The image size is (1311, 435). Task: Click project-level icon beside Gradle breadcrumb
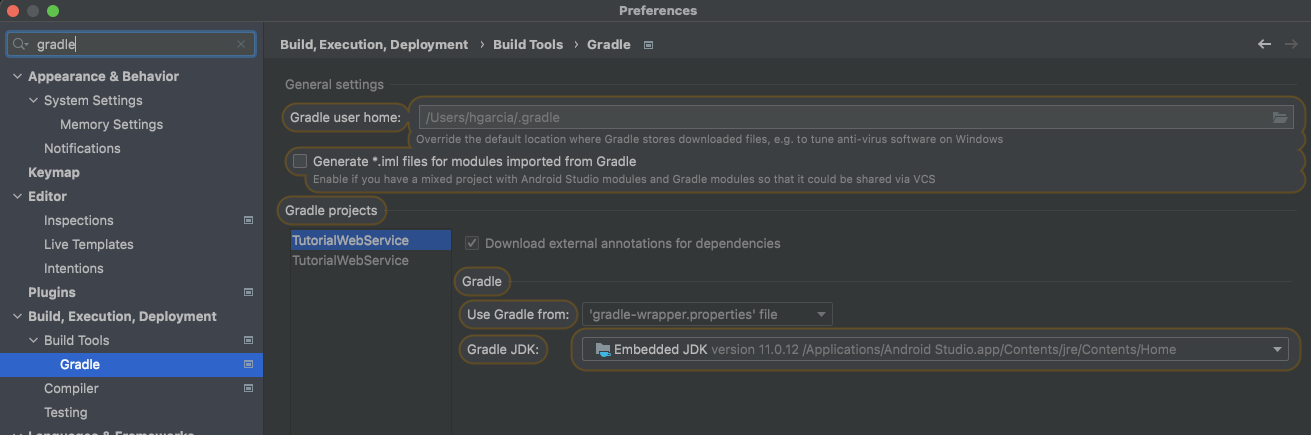click(648, 45)
